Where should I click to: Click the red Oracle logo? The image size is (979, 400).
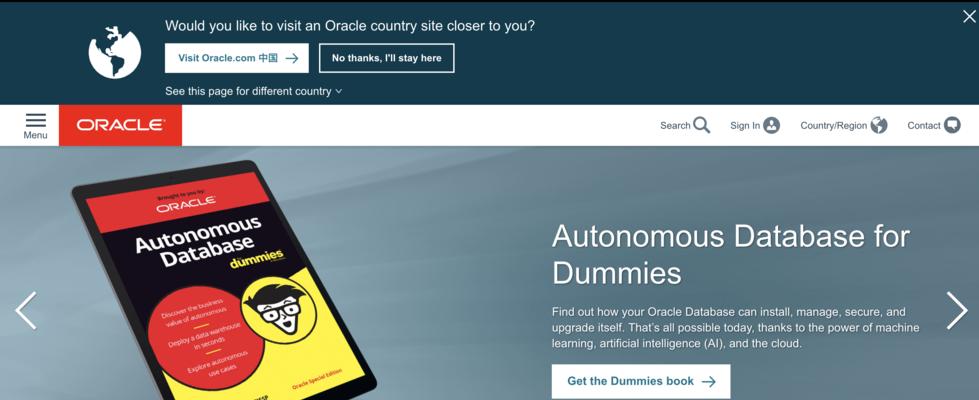pos(121,125)
